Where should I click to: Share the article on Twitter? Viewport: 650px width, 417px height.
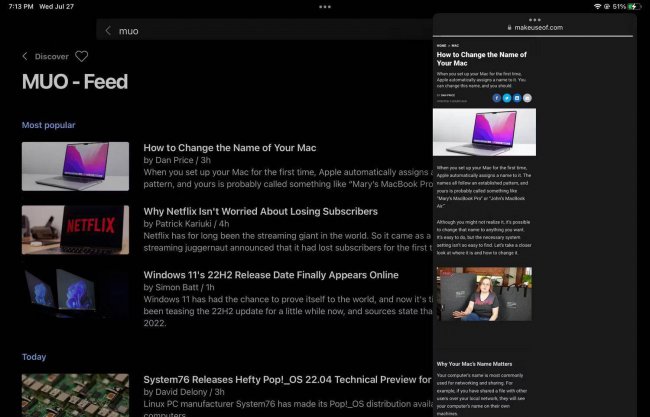click(x=507, y=98)
